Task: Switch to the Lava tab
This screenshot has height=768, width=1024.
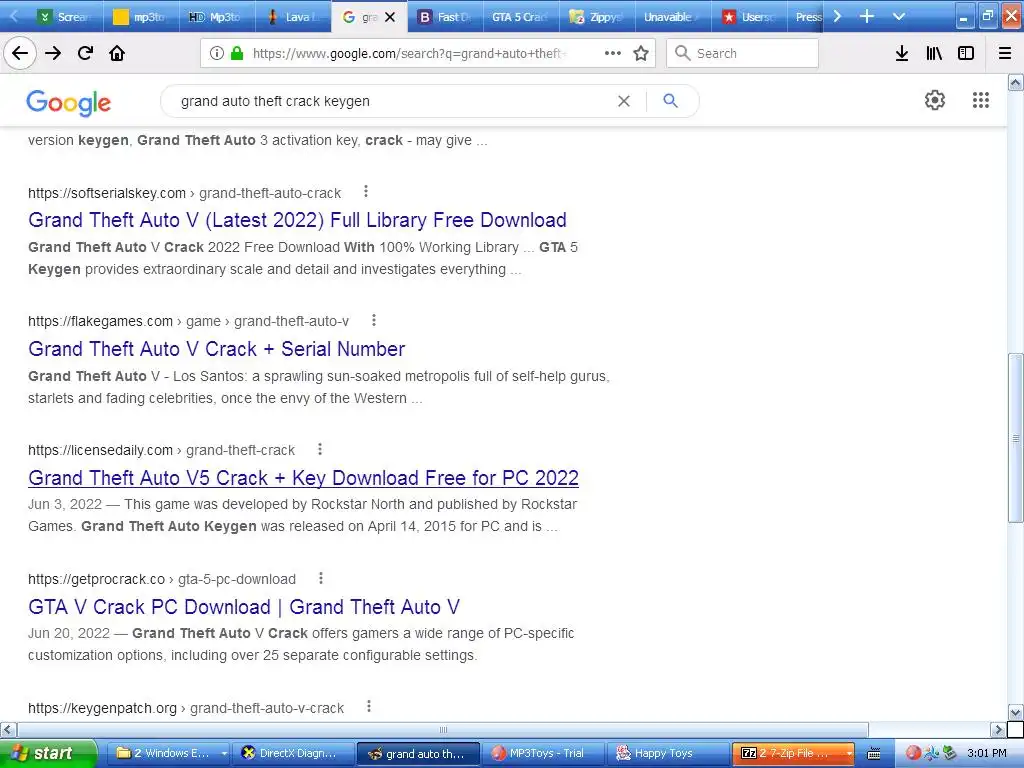Action: point(292,17)
